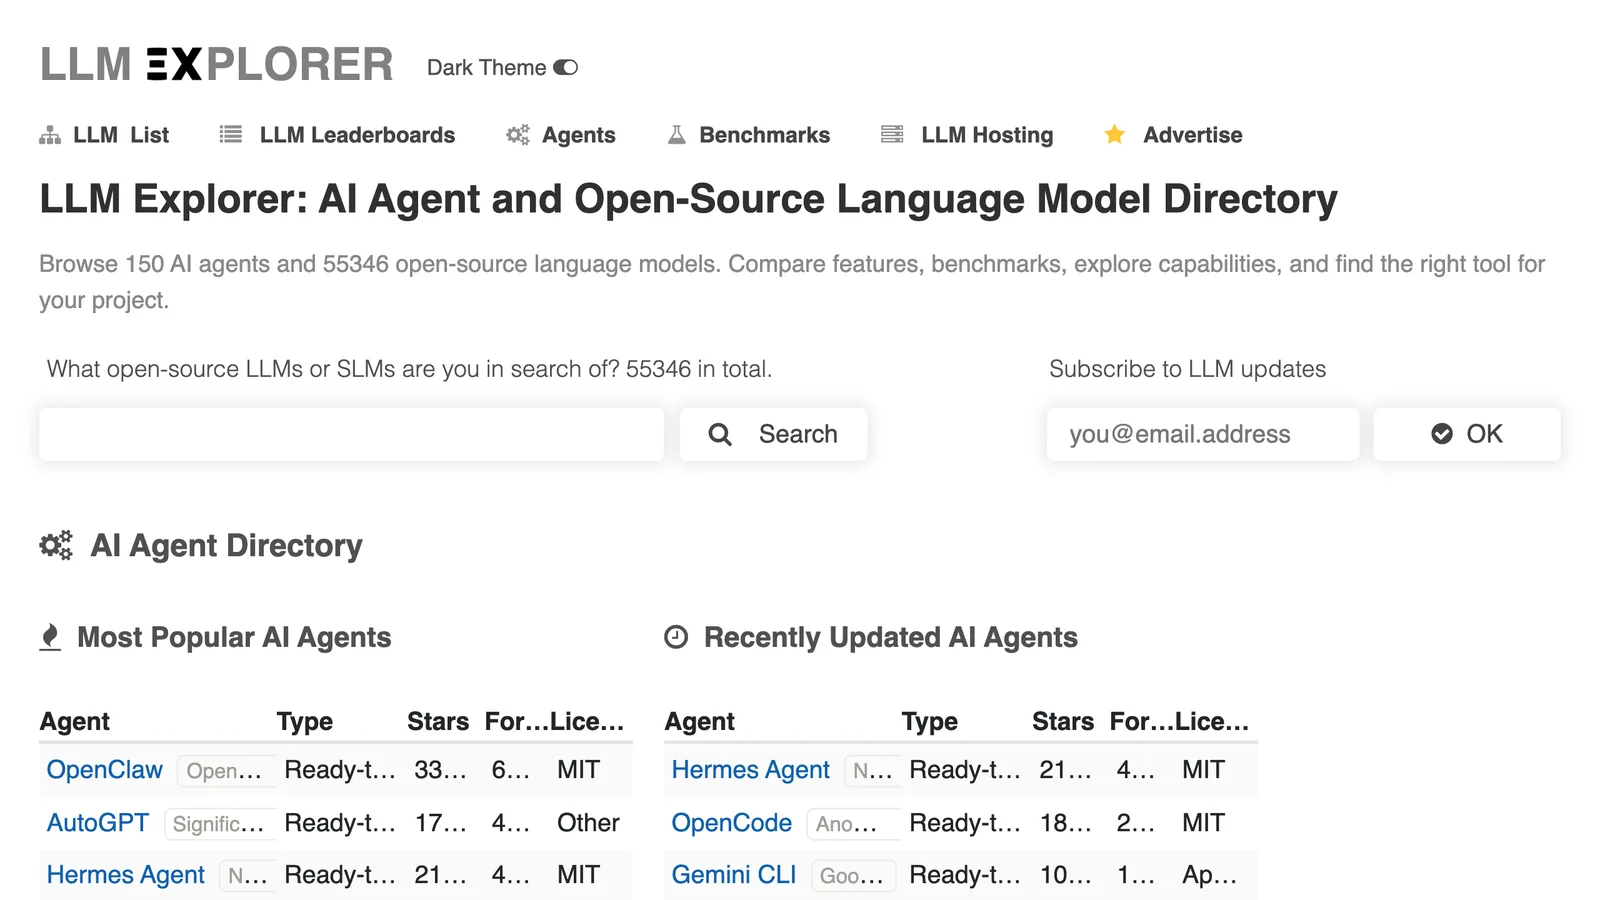
Task: Click the LLM Leaderboards list icon
Action: click(231, 134)
